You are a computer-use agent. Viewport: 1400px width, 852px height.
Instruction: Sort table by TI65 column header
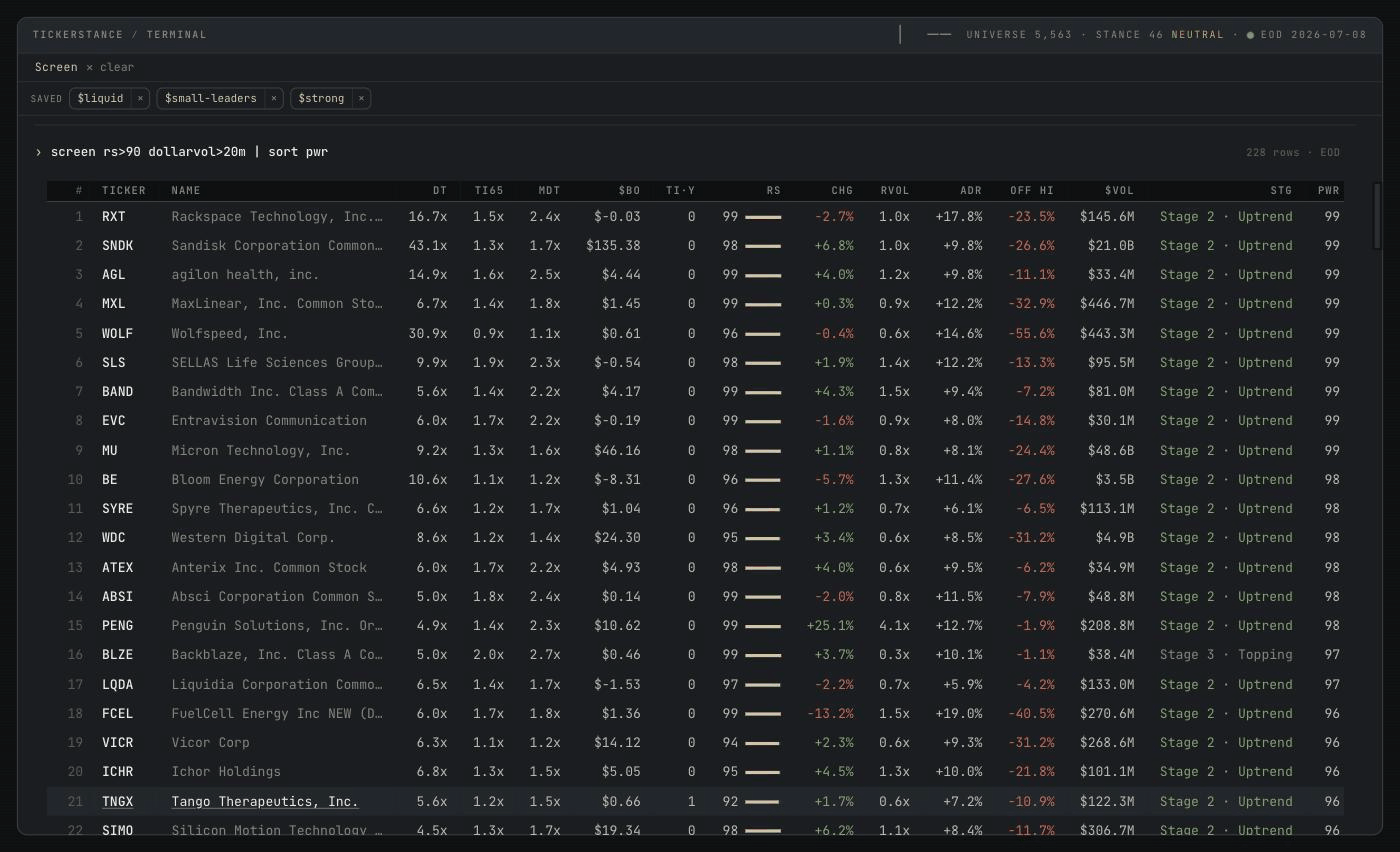489,190
